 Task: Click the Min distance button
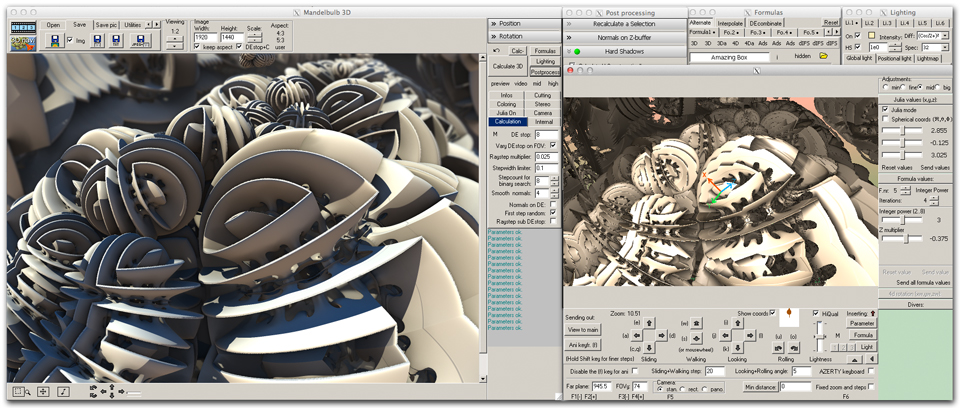click(760, 387)
